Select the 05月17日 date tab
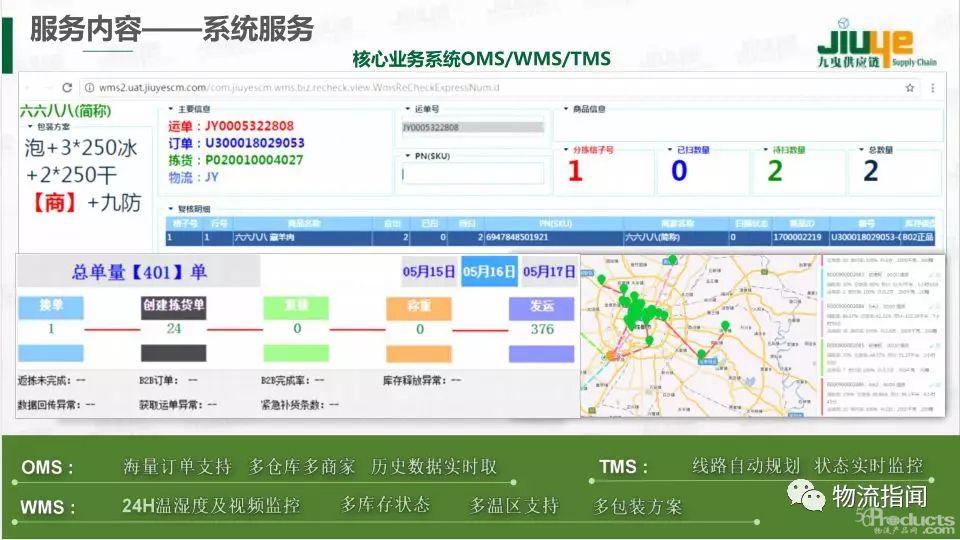This screenshot has height=540, width=960. tap(549, 271)
